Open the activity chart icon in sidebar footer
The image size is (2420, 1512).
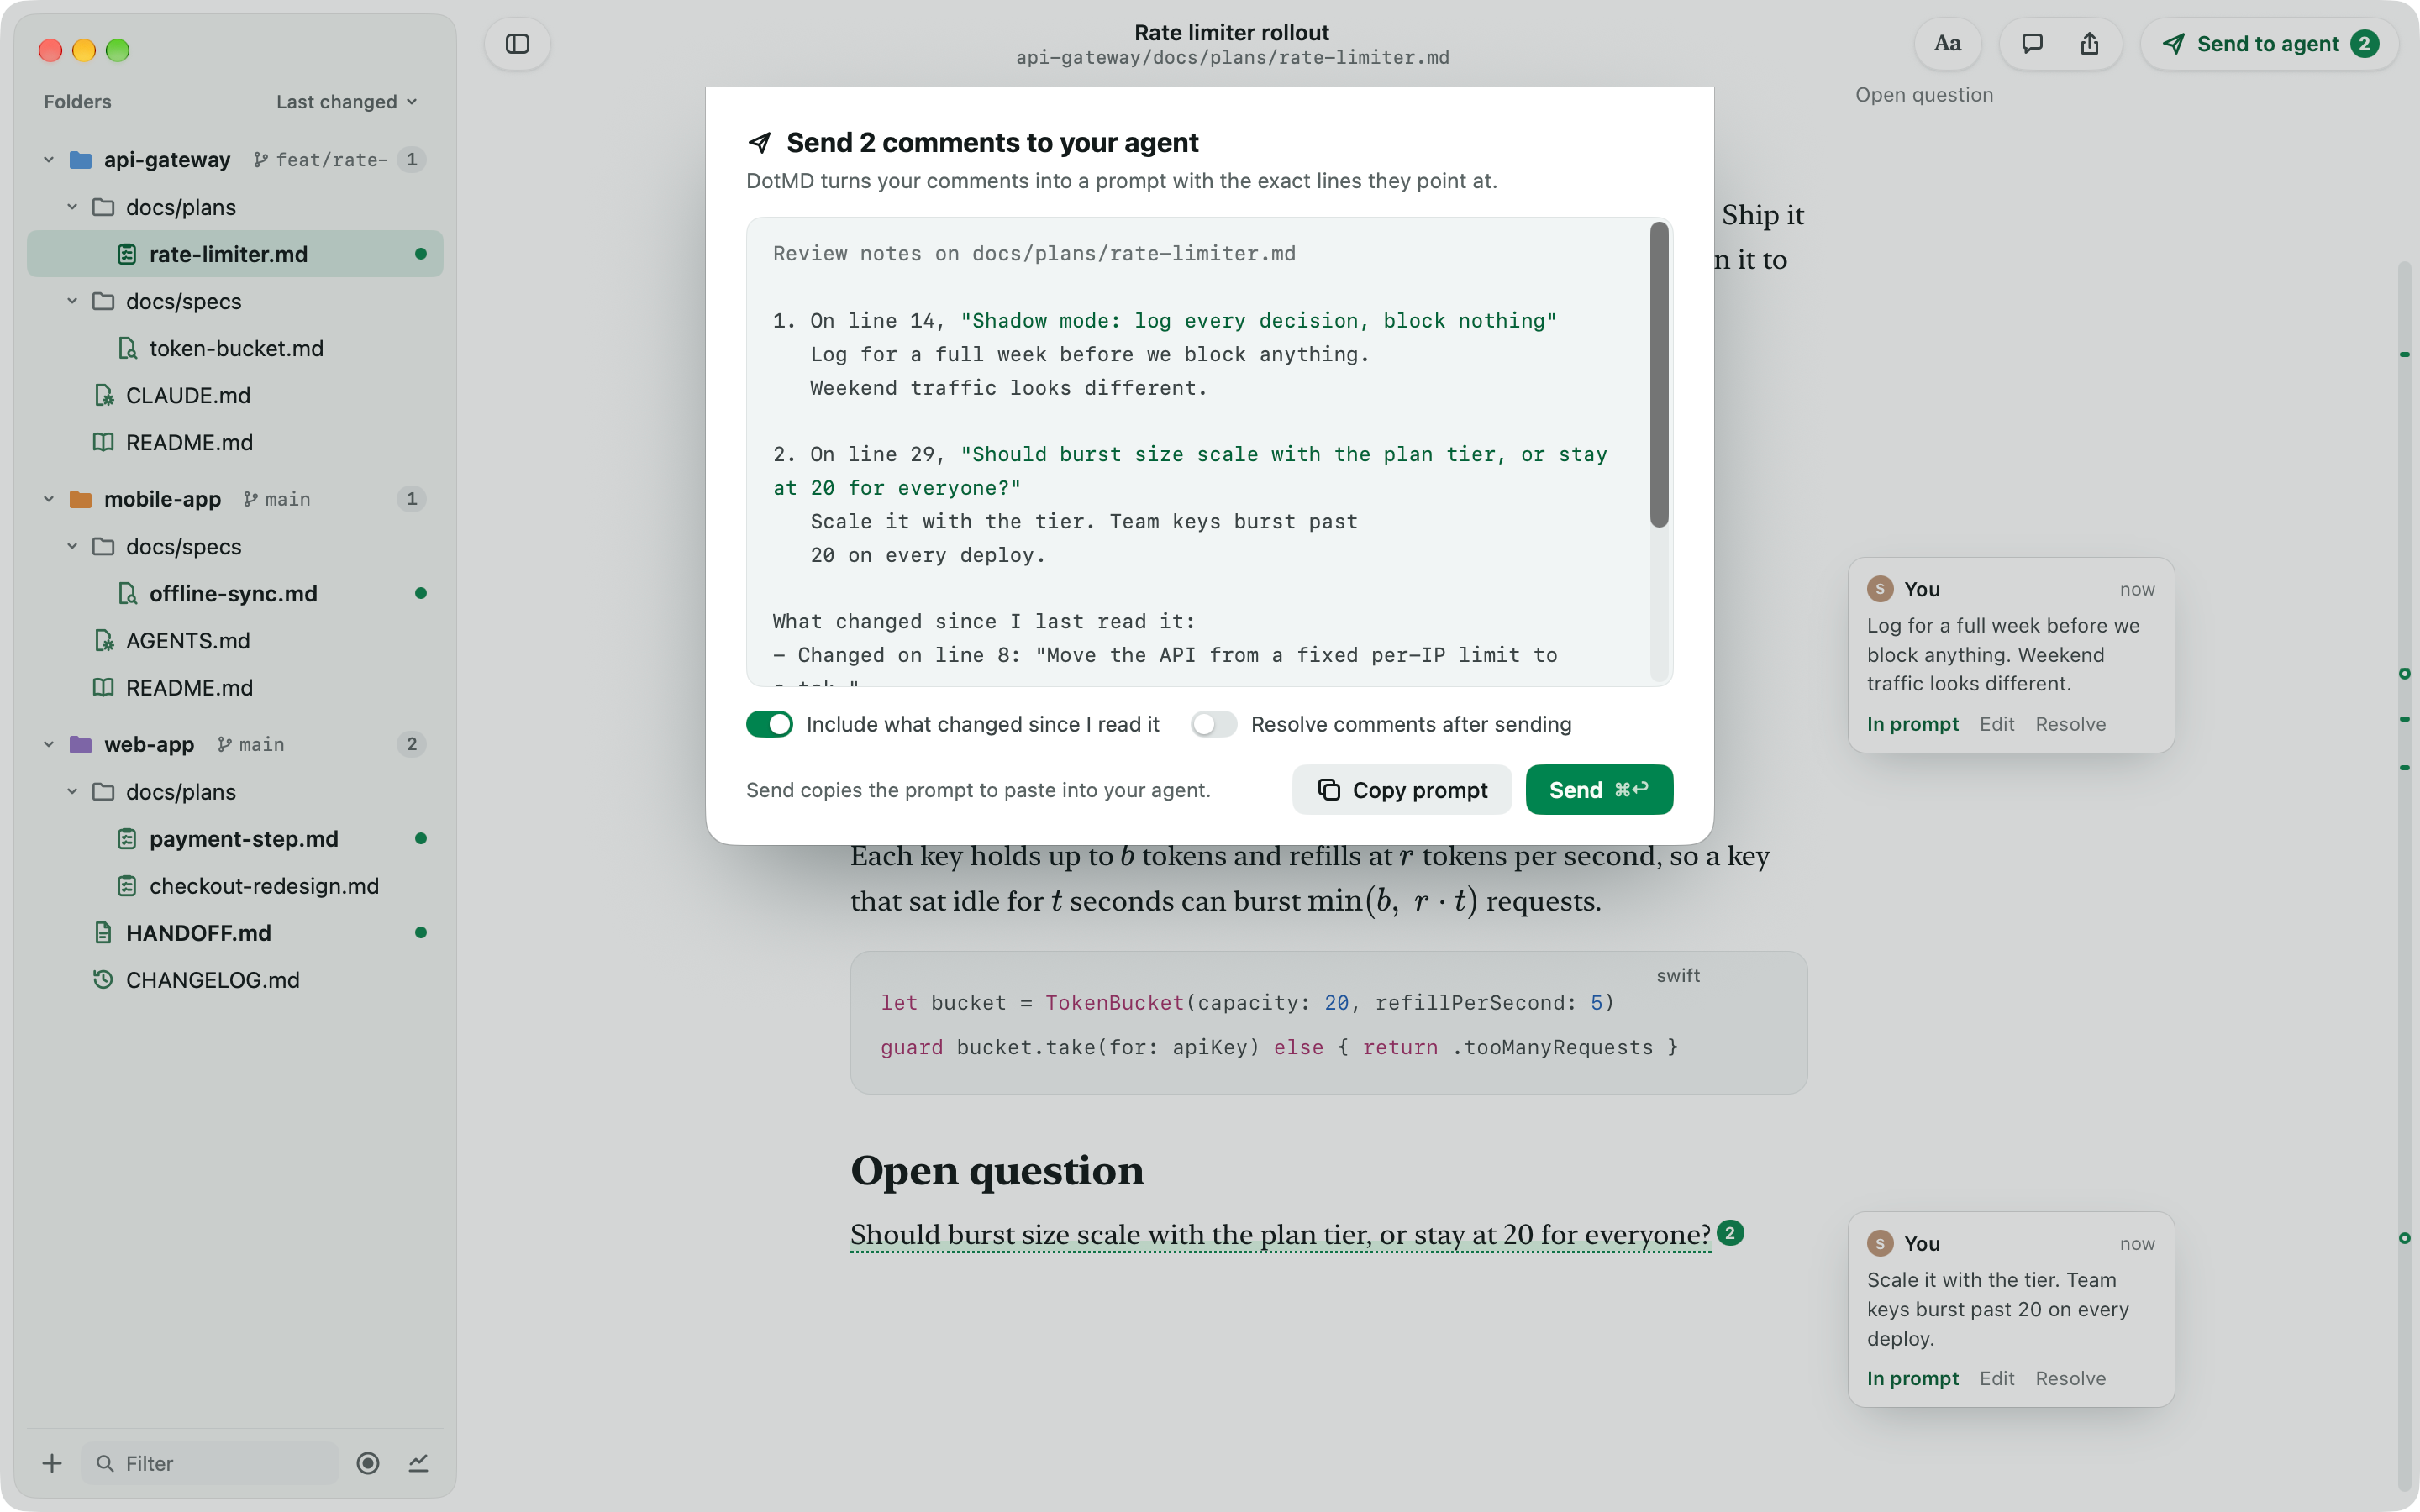[x=418, y=1463]
